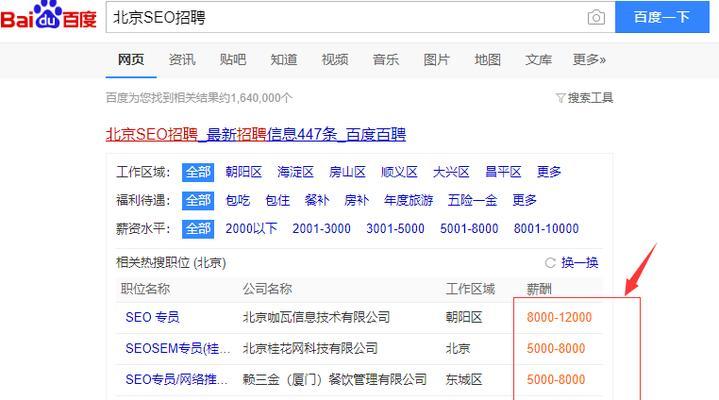719x400 pixels.
Task: Switch to the 贴吧 tab
Action: [233, 60]
